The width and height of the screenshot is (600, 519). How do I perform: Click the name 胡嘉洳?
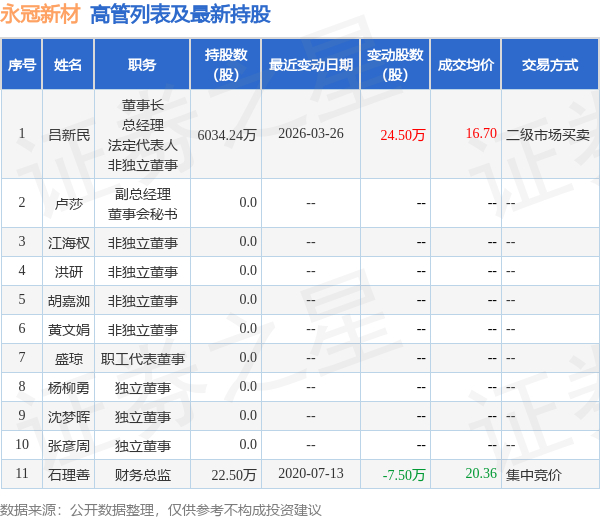coord(69,301)
